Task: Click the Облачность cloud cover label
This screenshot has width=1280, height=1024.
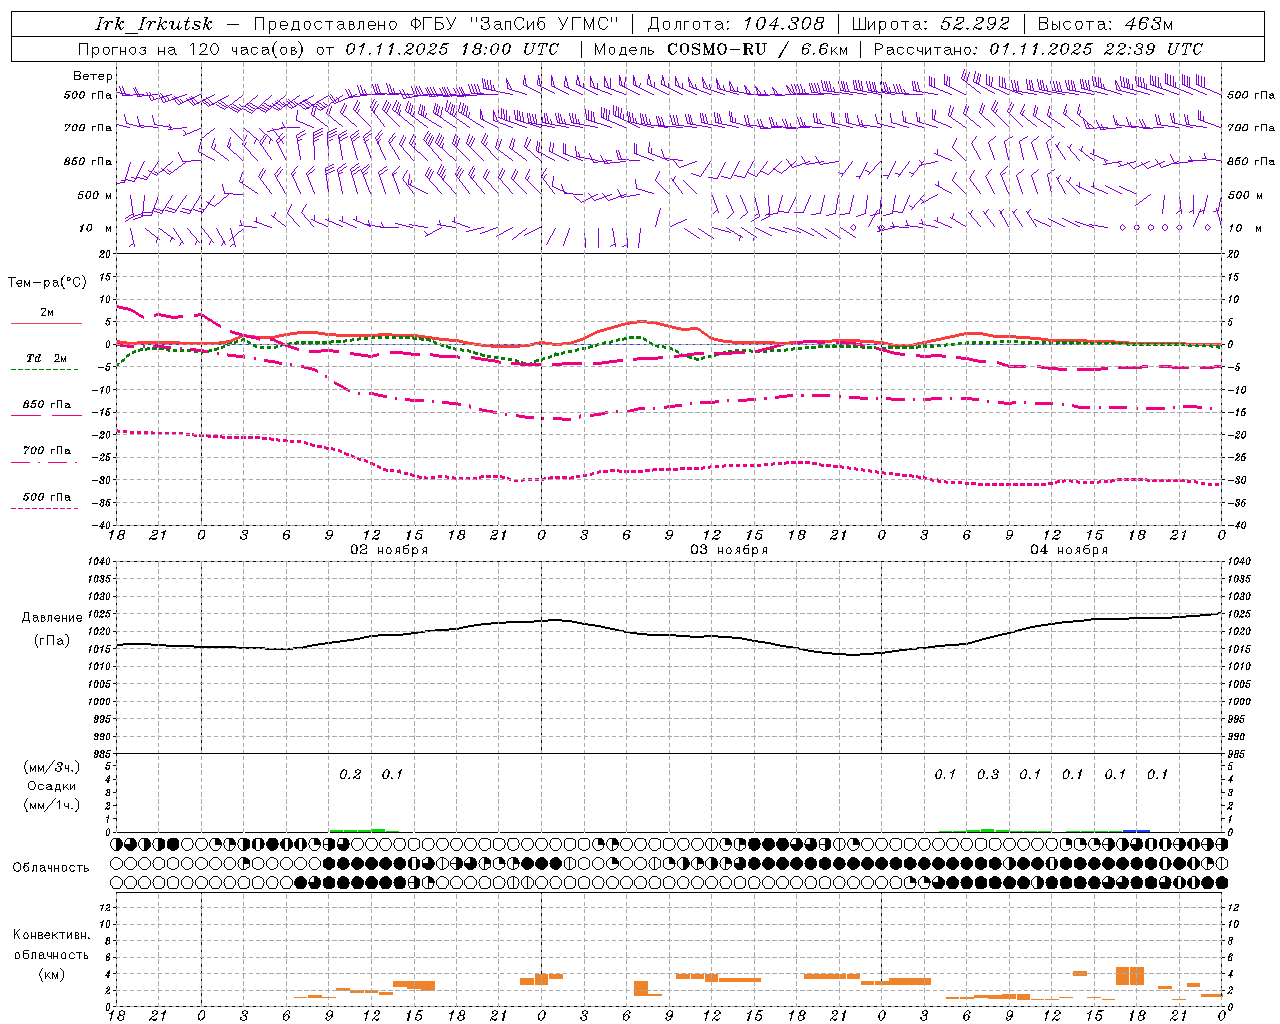Action: (51, 868)
